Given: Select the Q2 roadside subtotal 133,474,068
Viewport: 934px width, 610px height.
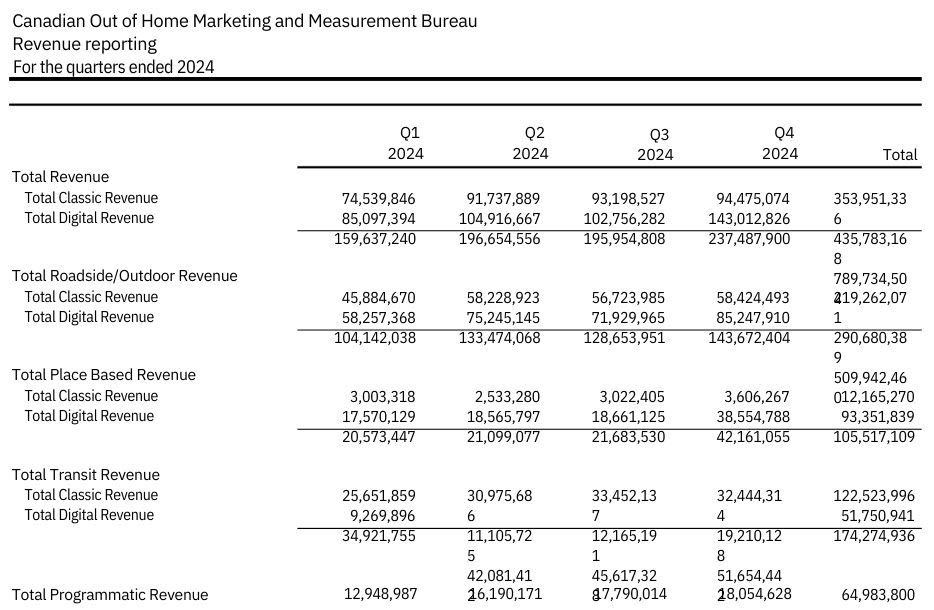Looking at the screenshot, I should 504,338.
